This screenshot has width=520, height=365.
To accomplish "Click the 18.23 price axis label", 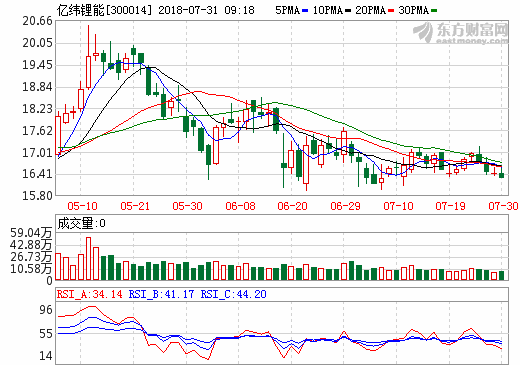I will point(37,109).
